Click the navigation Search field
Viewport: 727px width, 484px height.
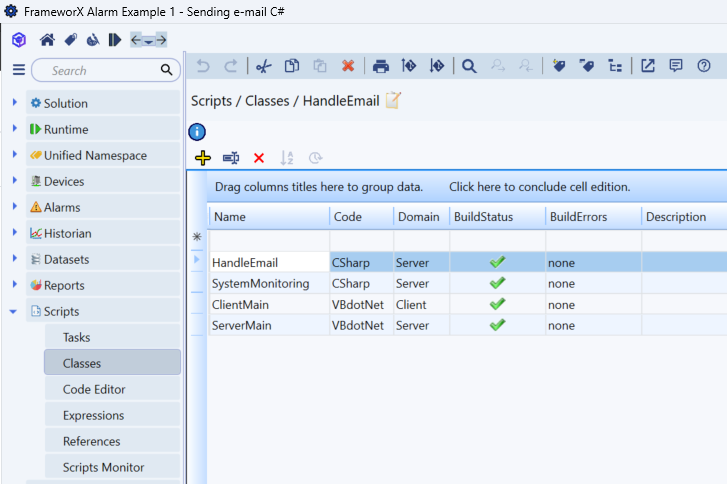[x=100, y=71]
